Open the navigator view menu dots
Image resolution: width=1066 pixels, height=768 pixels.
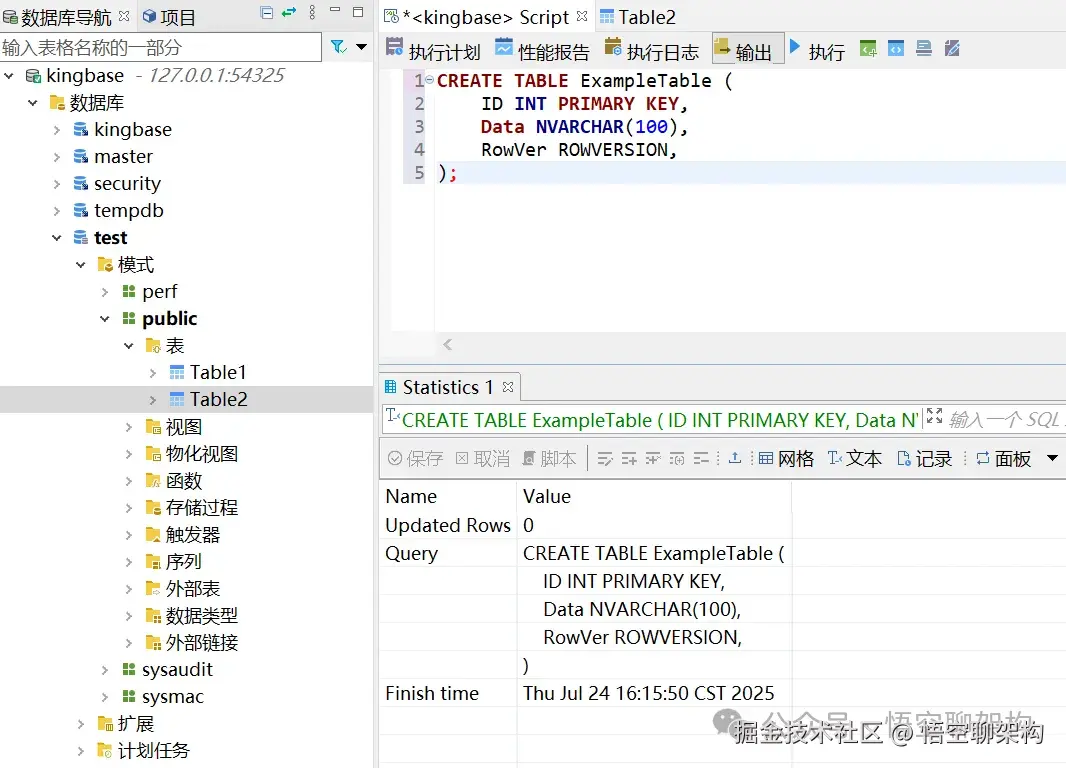pos(312,12)
